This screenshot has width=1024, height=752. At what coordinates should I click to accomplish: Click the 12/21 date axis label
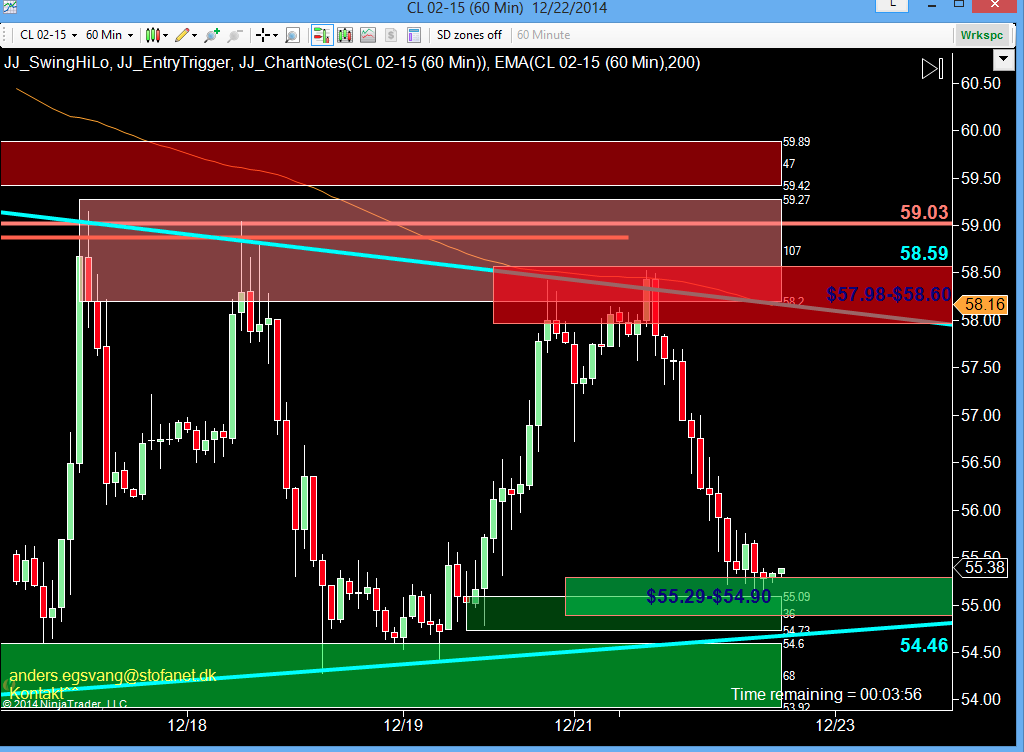coord(573,725)
